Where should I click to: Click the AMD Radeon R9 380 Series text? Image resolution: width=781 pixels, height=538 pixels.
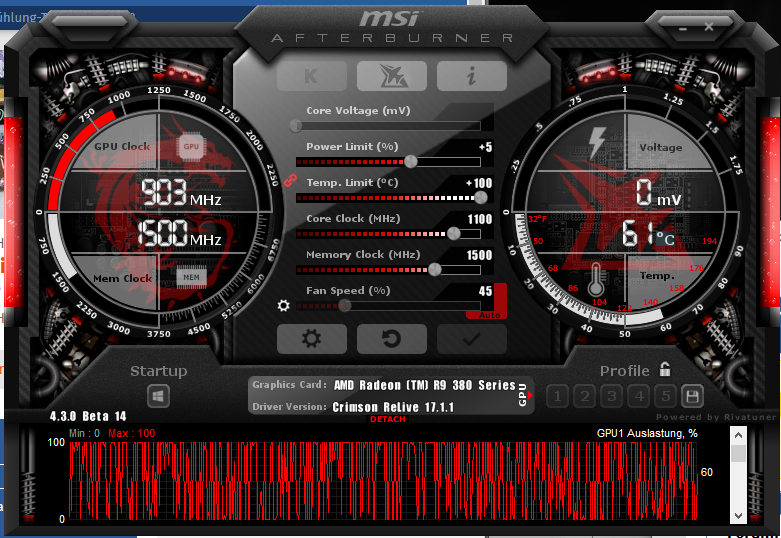click(x=424, y=385)
